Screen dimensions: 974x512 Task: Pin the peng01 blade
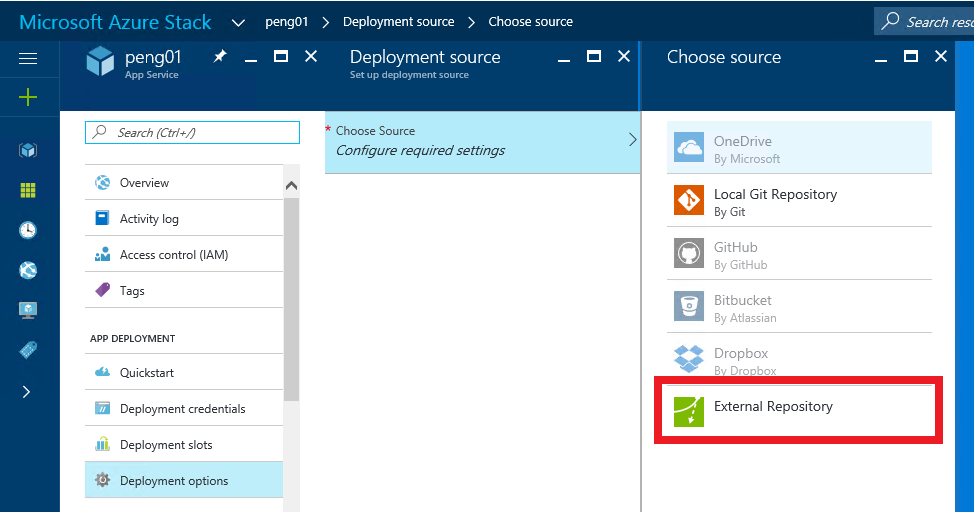click(220, 57)
